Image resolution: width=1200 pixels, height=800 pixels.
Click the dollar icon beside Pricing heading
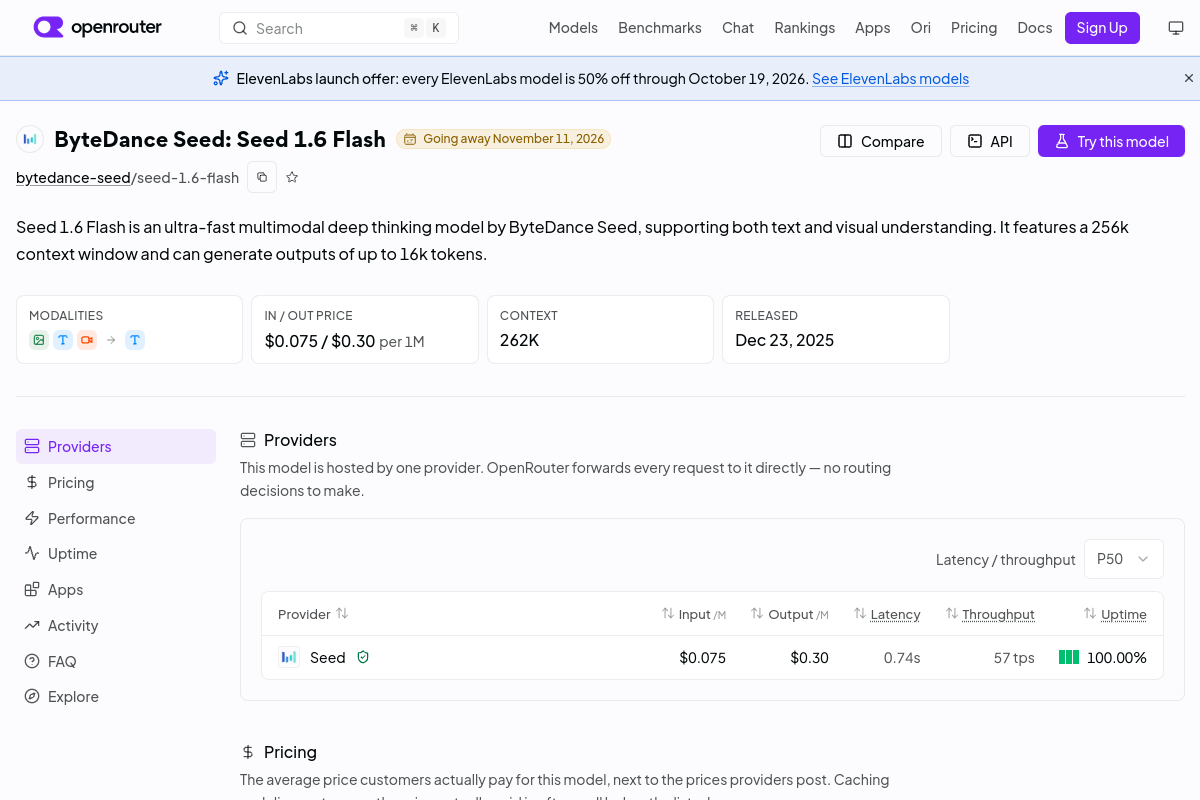tap(248, 752)
